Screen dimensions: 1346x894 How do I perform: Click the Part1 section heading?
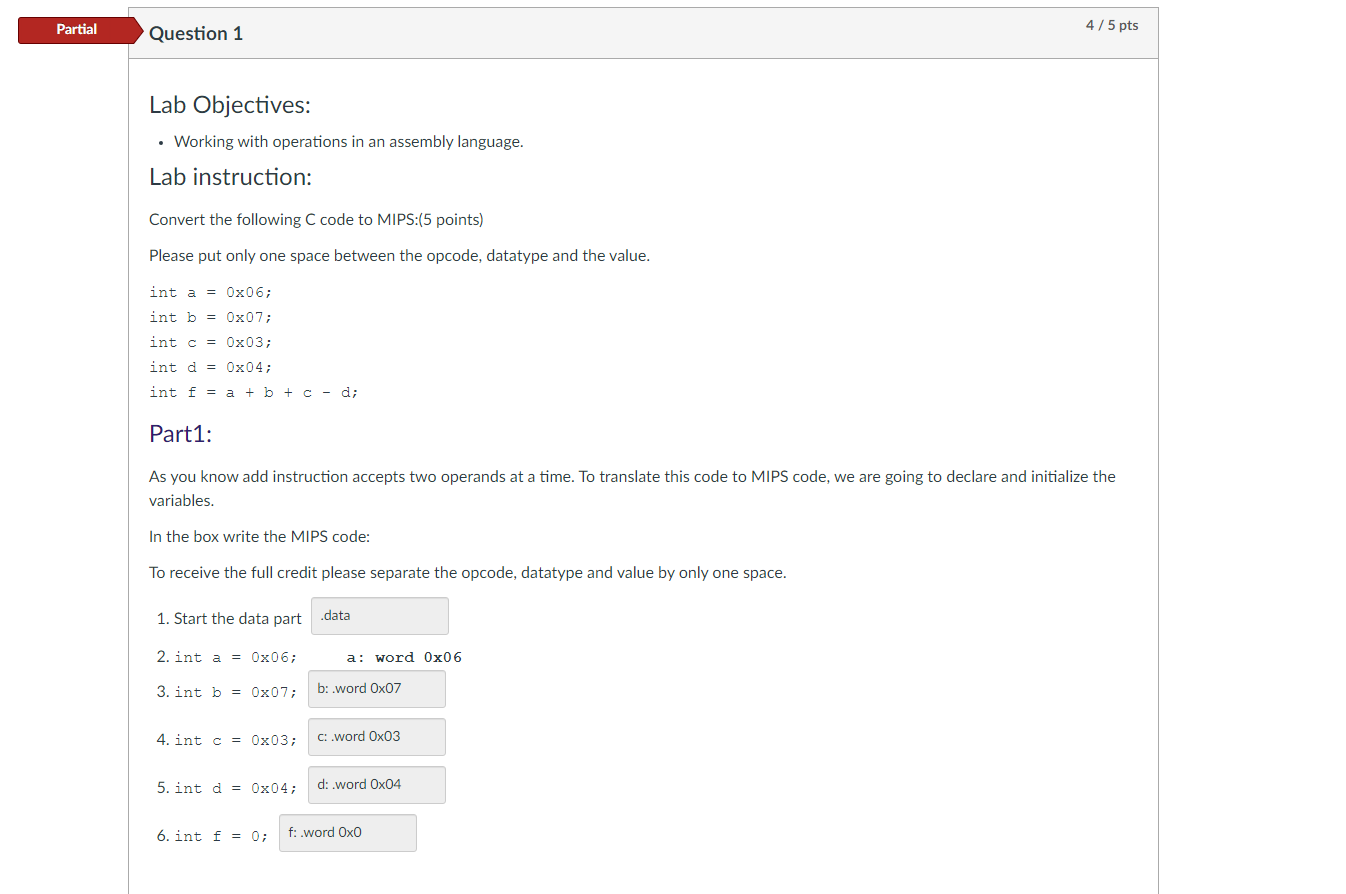(179, 434)
